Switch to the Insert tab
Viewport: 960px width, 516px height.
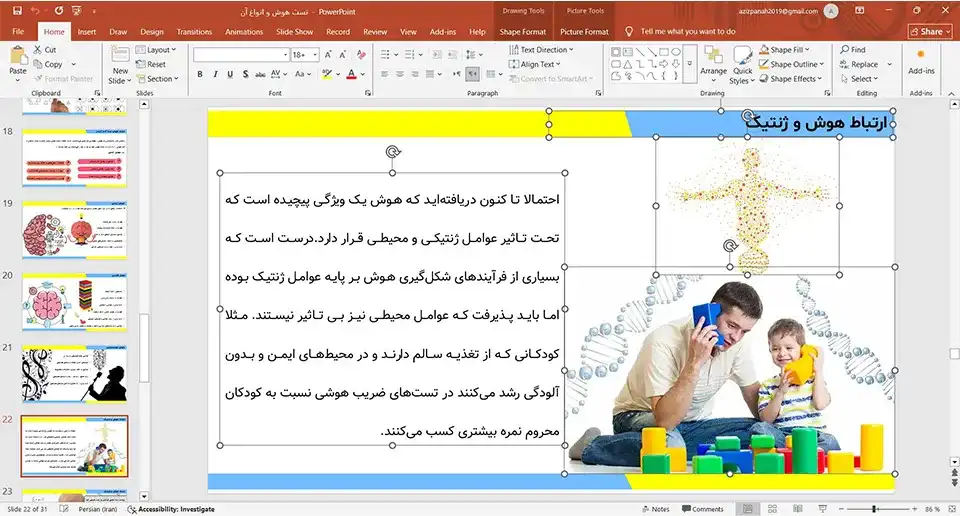click(x=86, y=32)
